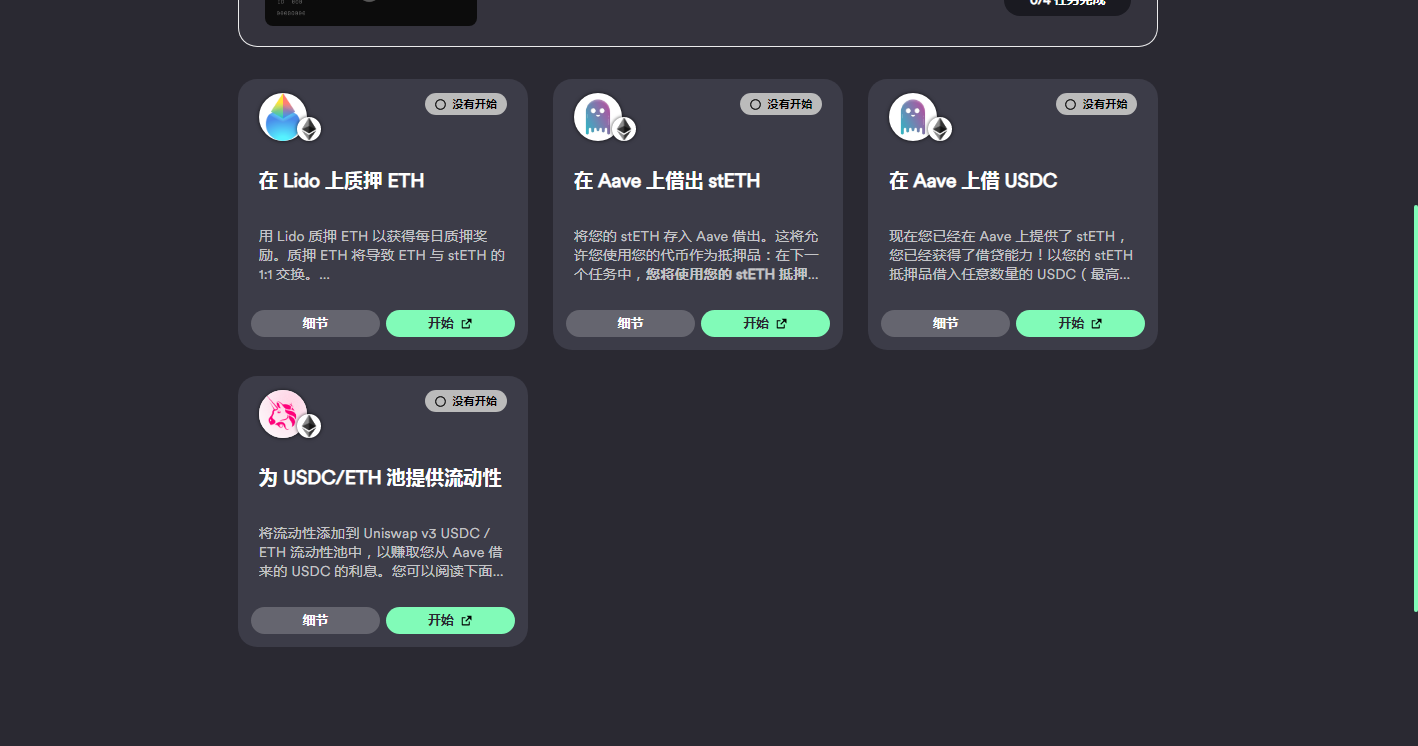The height and width of the screenshot is (746, 1418).
Task: Open 细节 for Lido staking task
Action: [315, 323]
